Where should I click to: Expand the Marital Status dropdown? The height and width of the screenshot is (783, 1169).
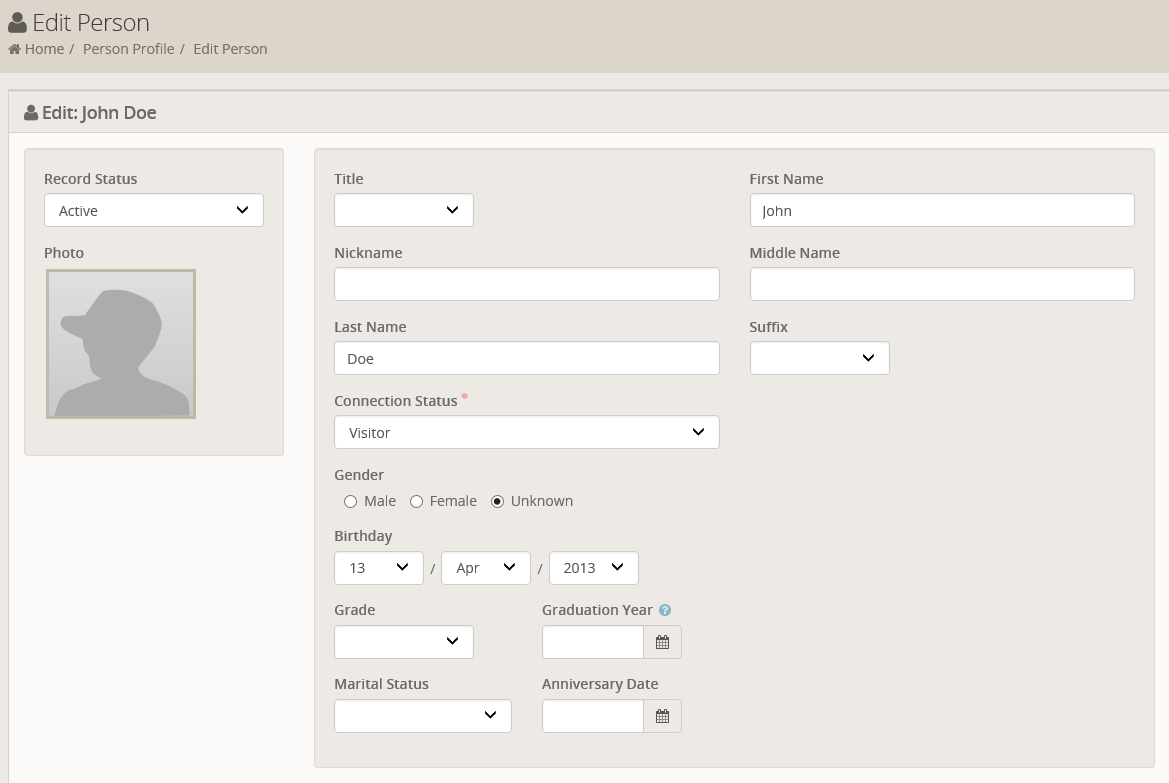tap(422, 716)
